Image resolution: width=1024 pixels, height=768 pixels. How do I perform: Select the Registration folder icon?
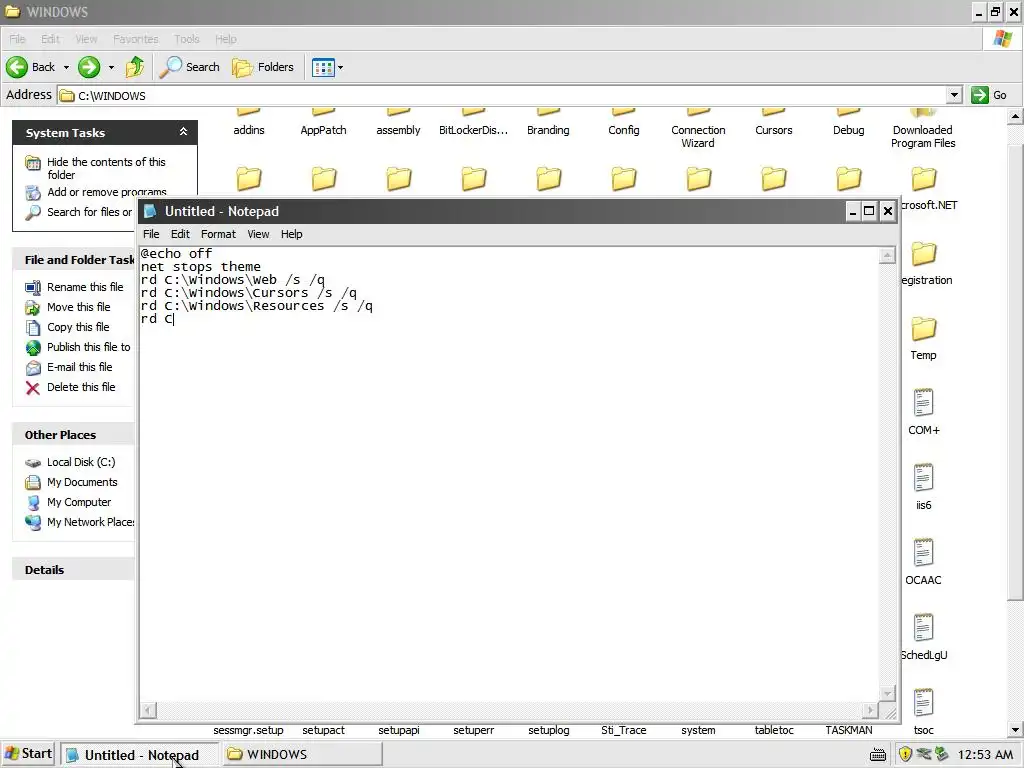click(923, 254)
